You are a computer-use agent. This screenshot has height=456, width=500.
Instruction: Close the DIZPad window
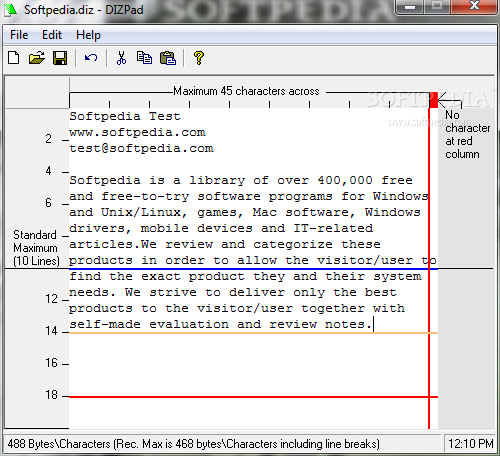click(473, 7)
